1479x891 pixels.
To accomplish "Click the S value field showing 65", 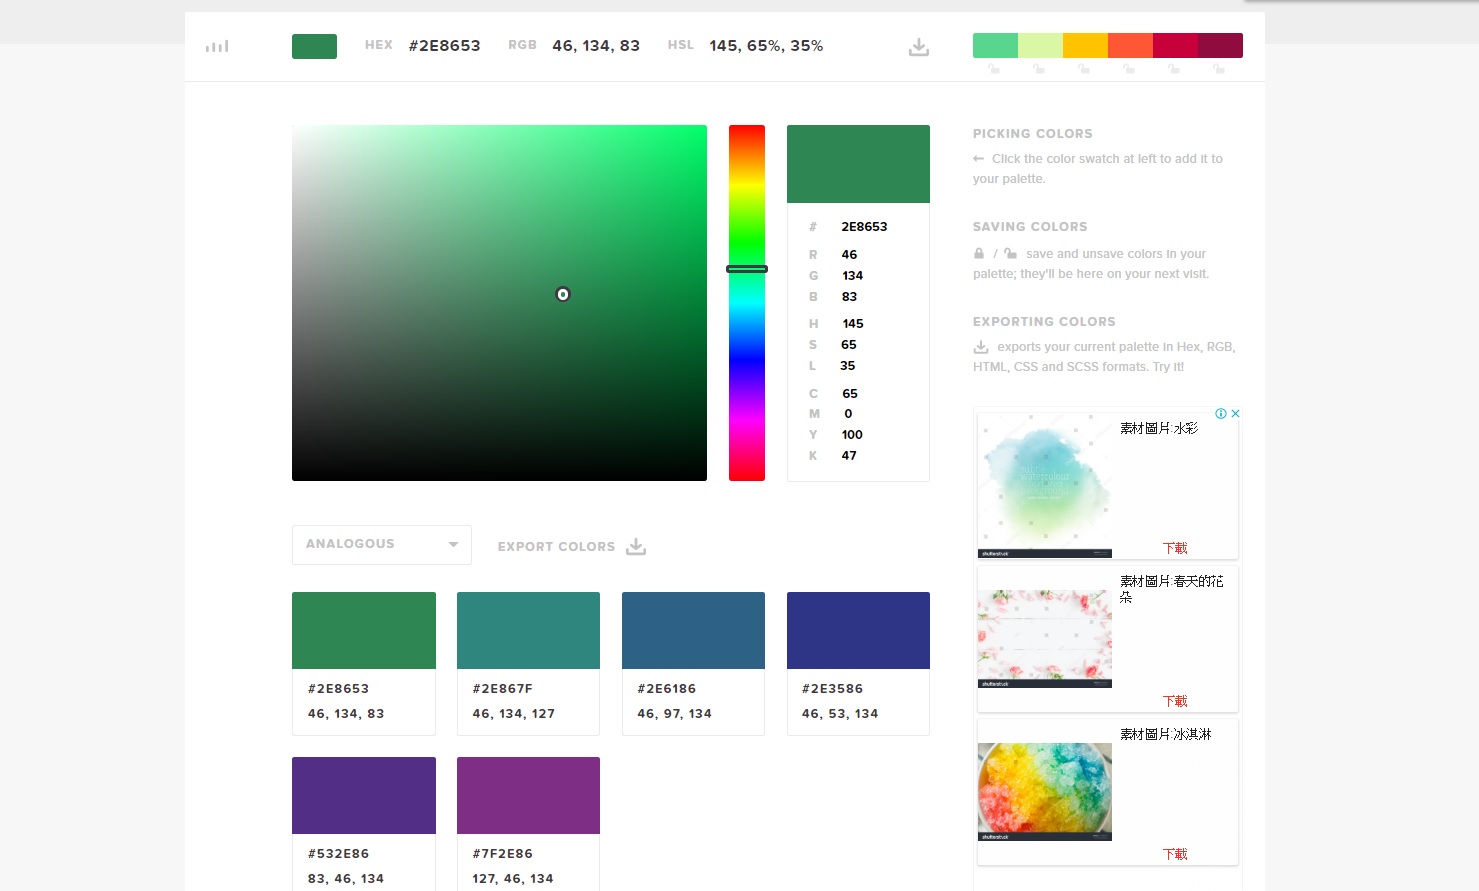I will coord(849,345).
